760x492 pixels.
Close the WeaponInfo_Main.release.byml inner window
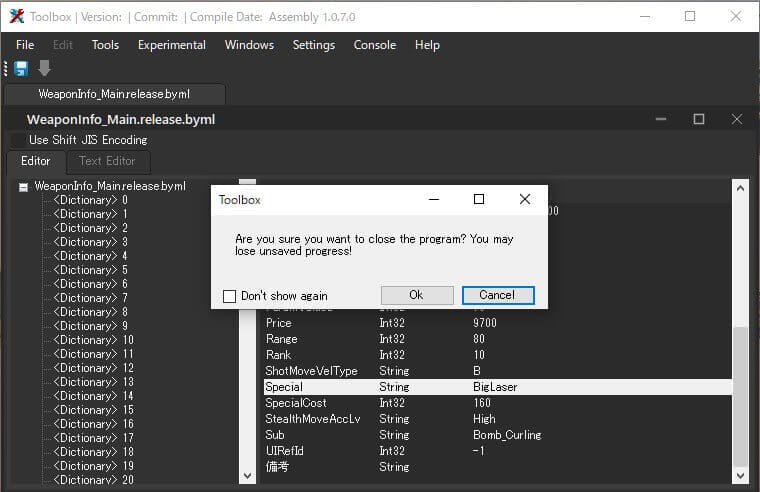click(x=737, y=119)
